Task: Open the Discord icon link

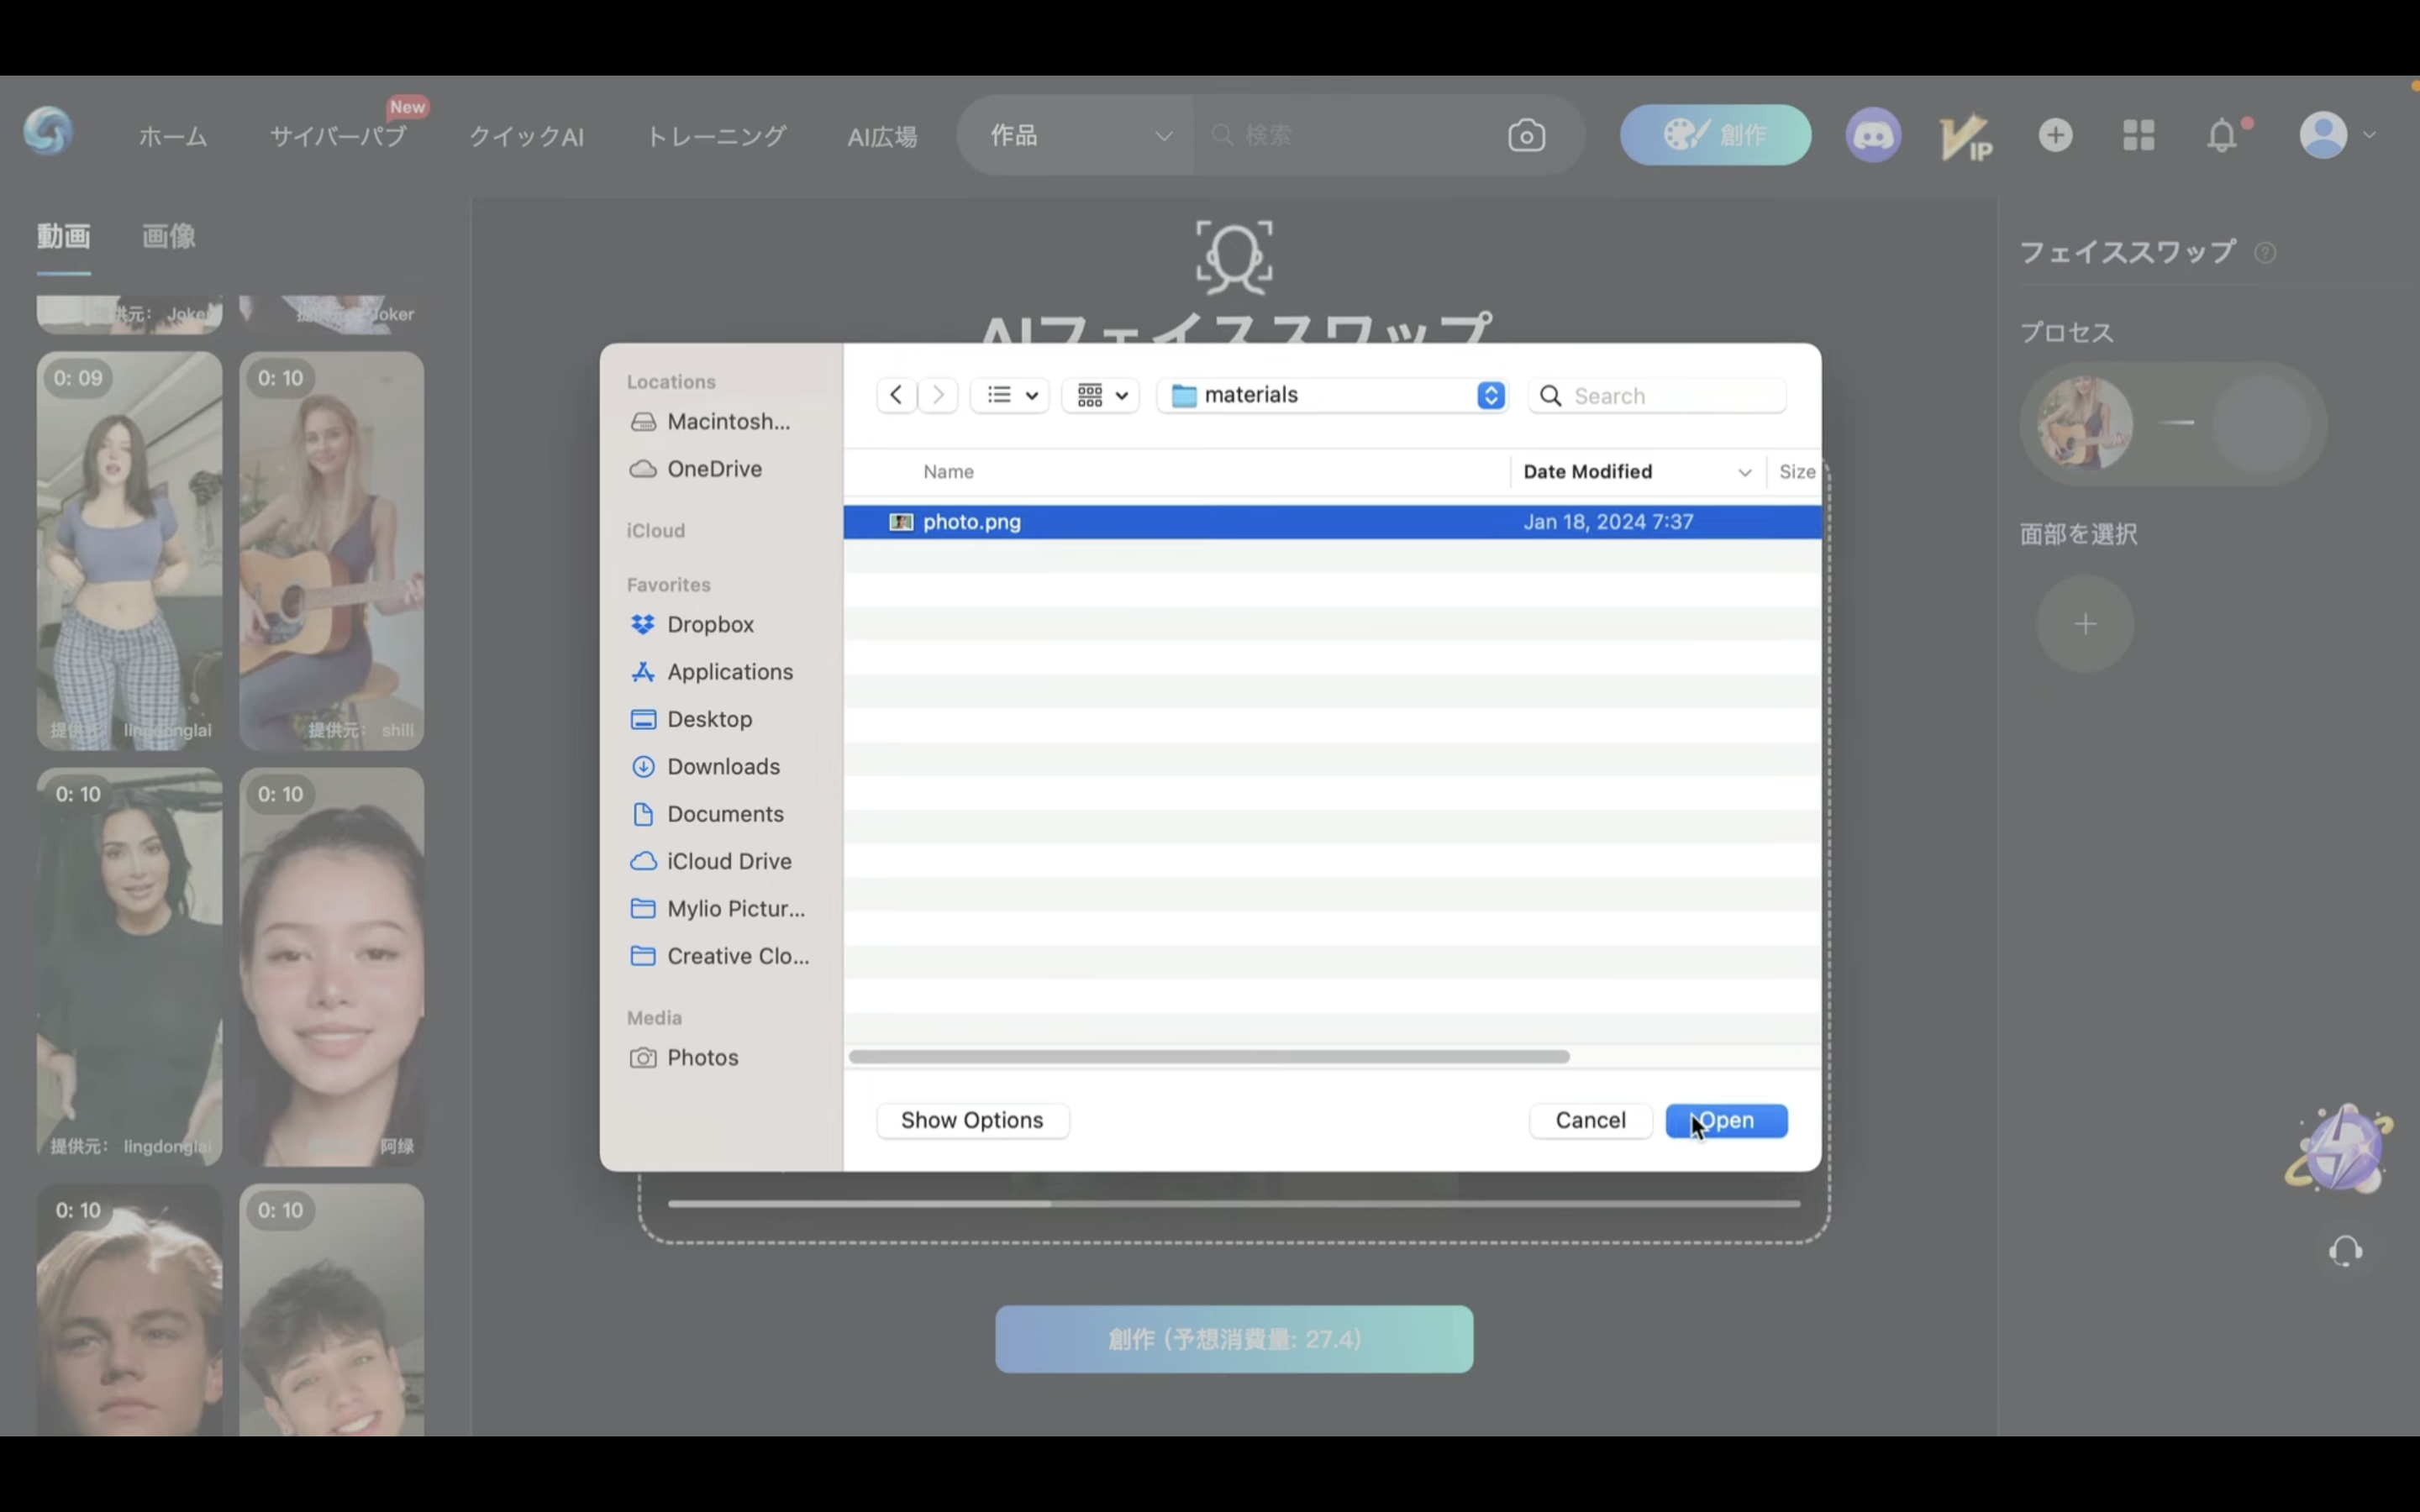Action: (1873, 135)
